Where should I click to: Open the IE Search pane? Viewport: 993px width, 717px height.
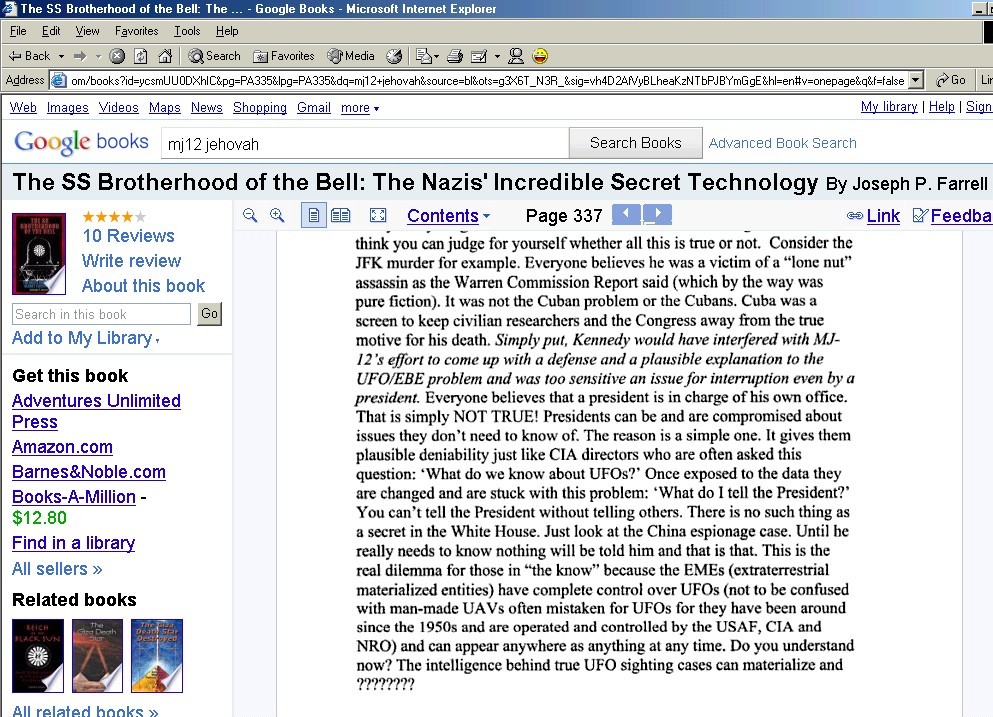coord(215,56)
